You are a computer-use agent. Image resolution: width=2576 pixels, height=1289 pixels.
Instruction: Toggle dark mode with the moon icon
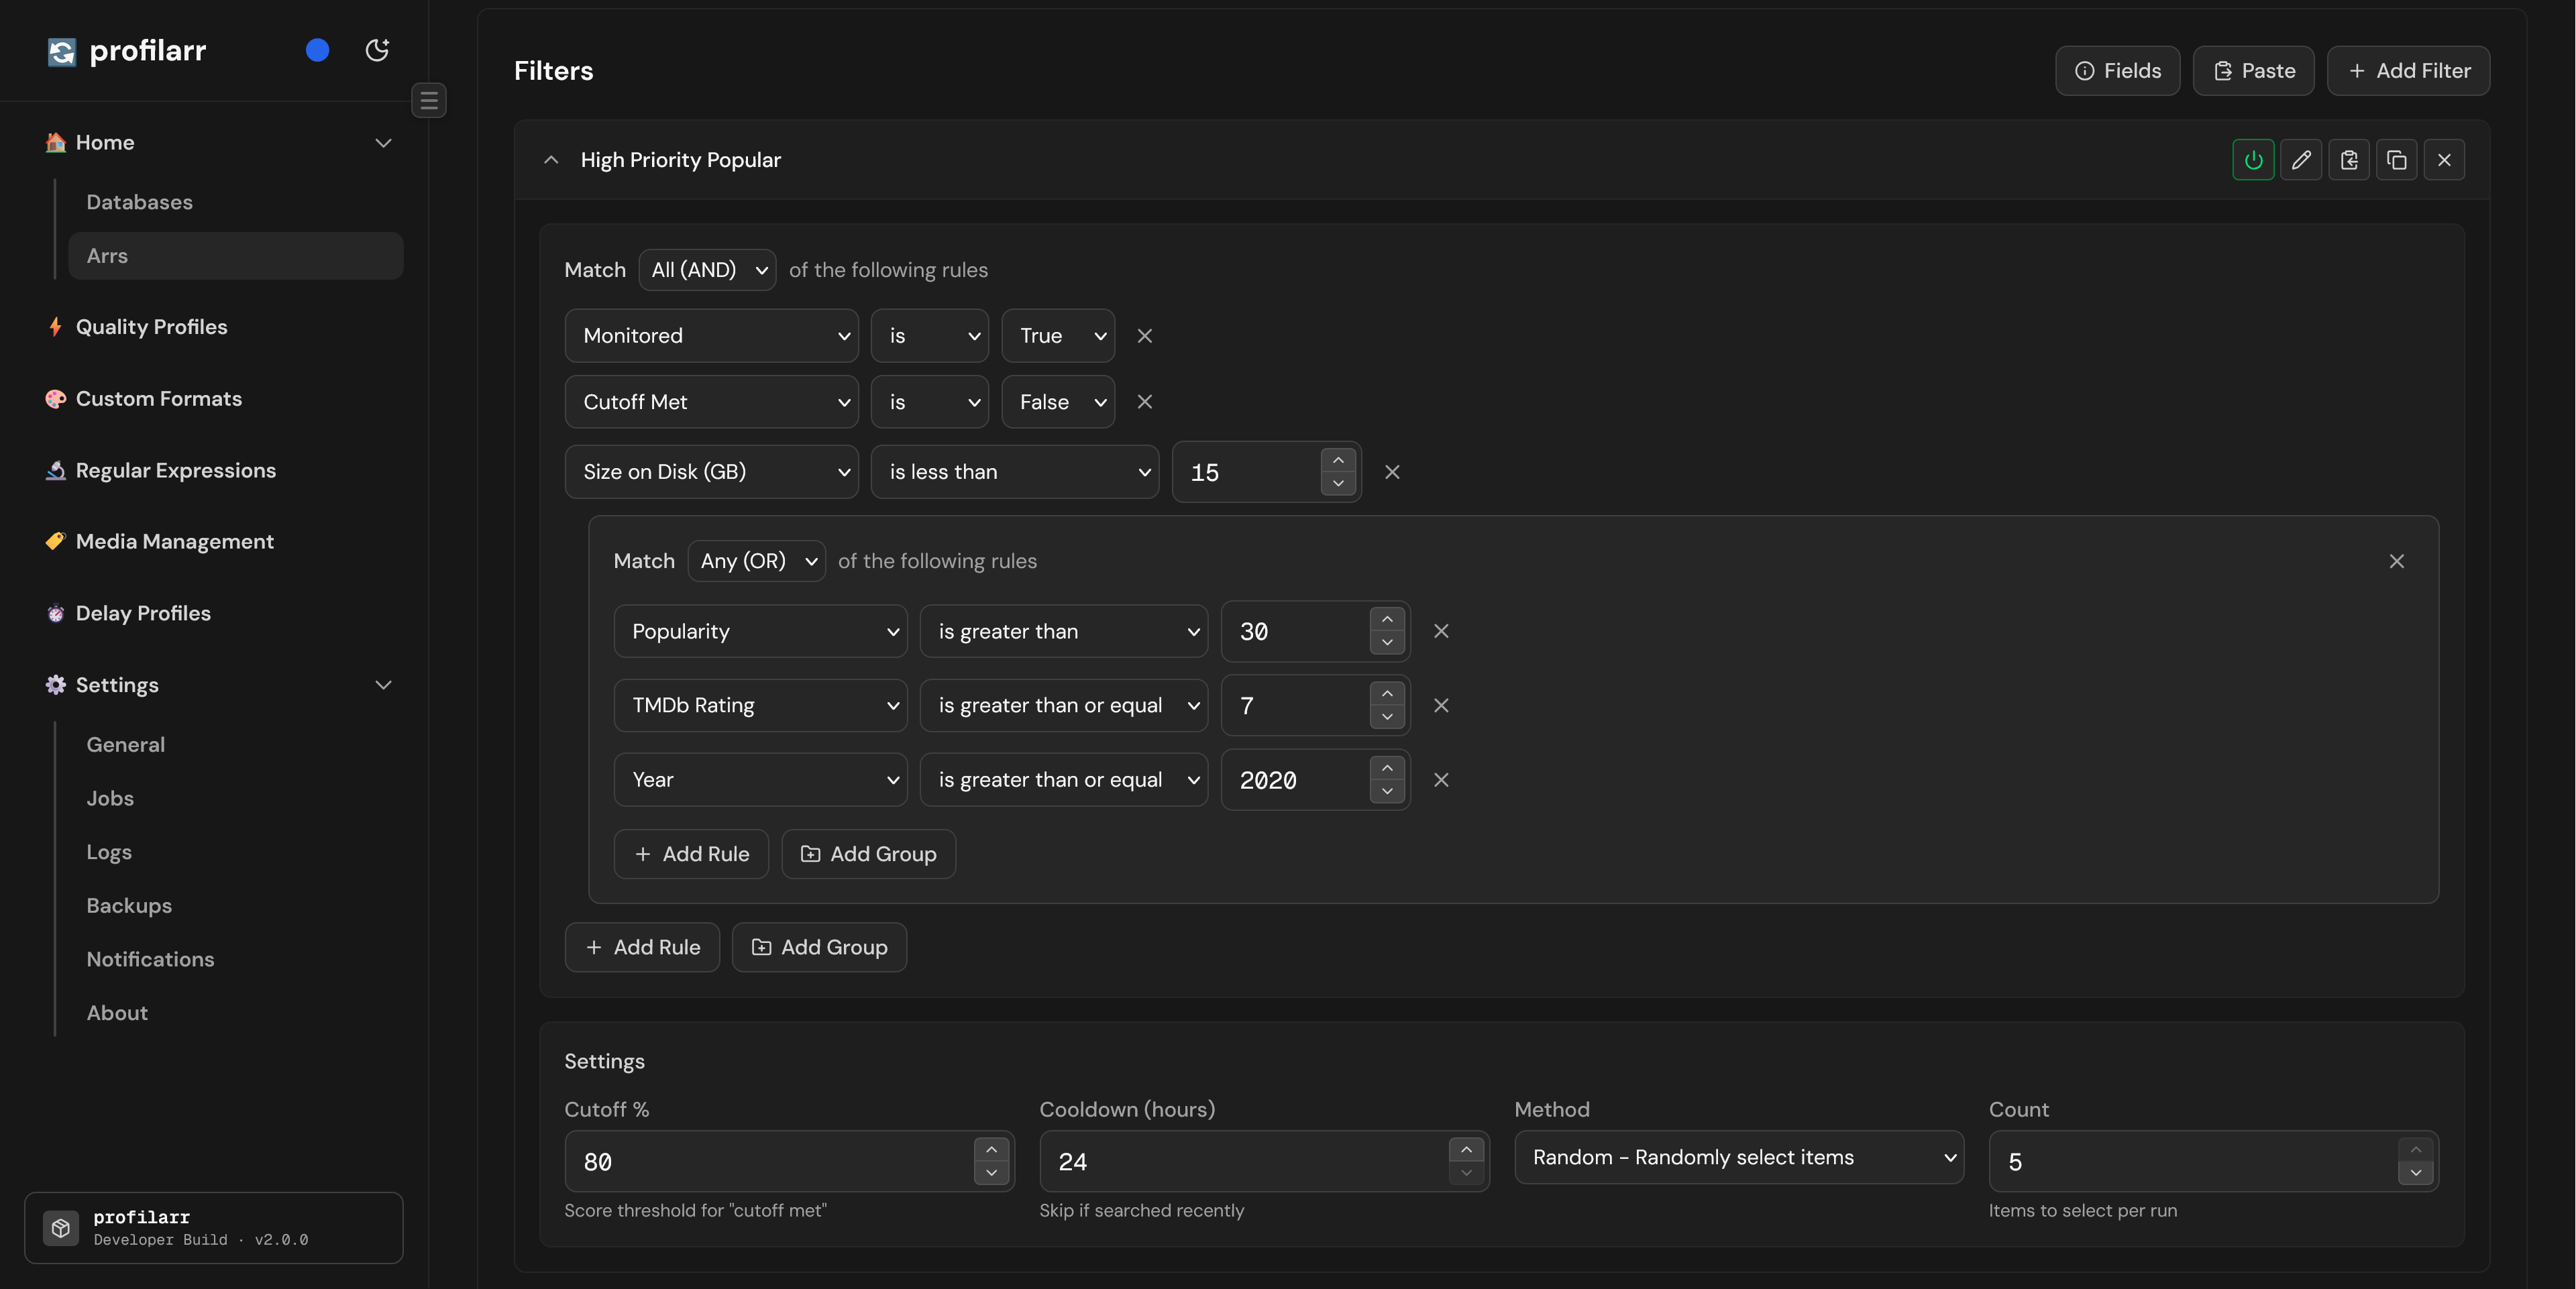coord(377,50)
